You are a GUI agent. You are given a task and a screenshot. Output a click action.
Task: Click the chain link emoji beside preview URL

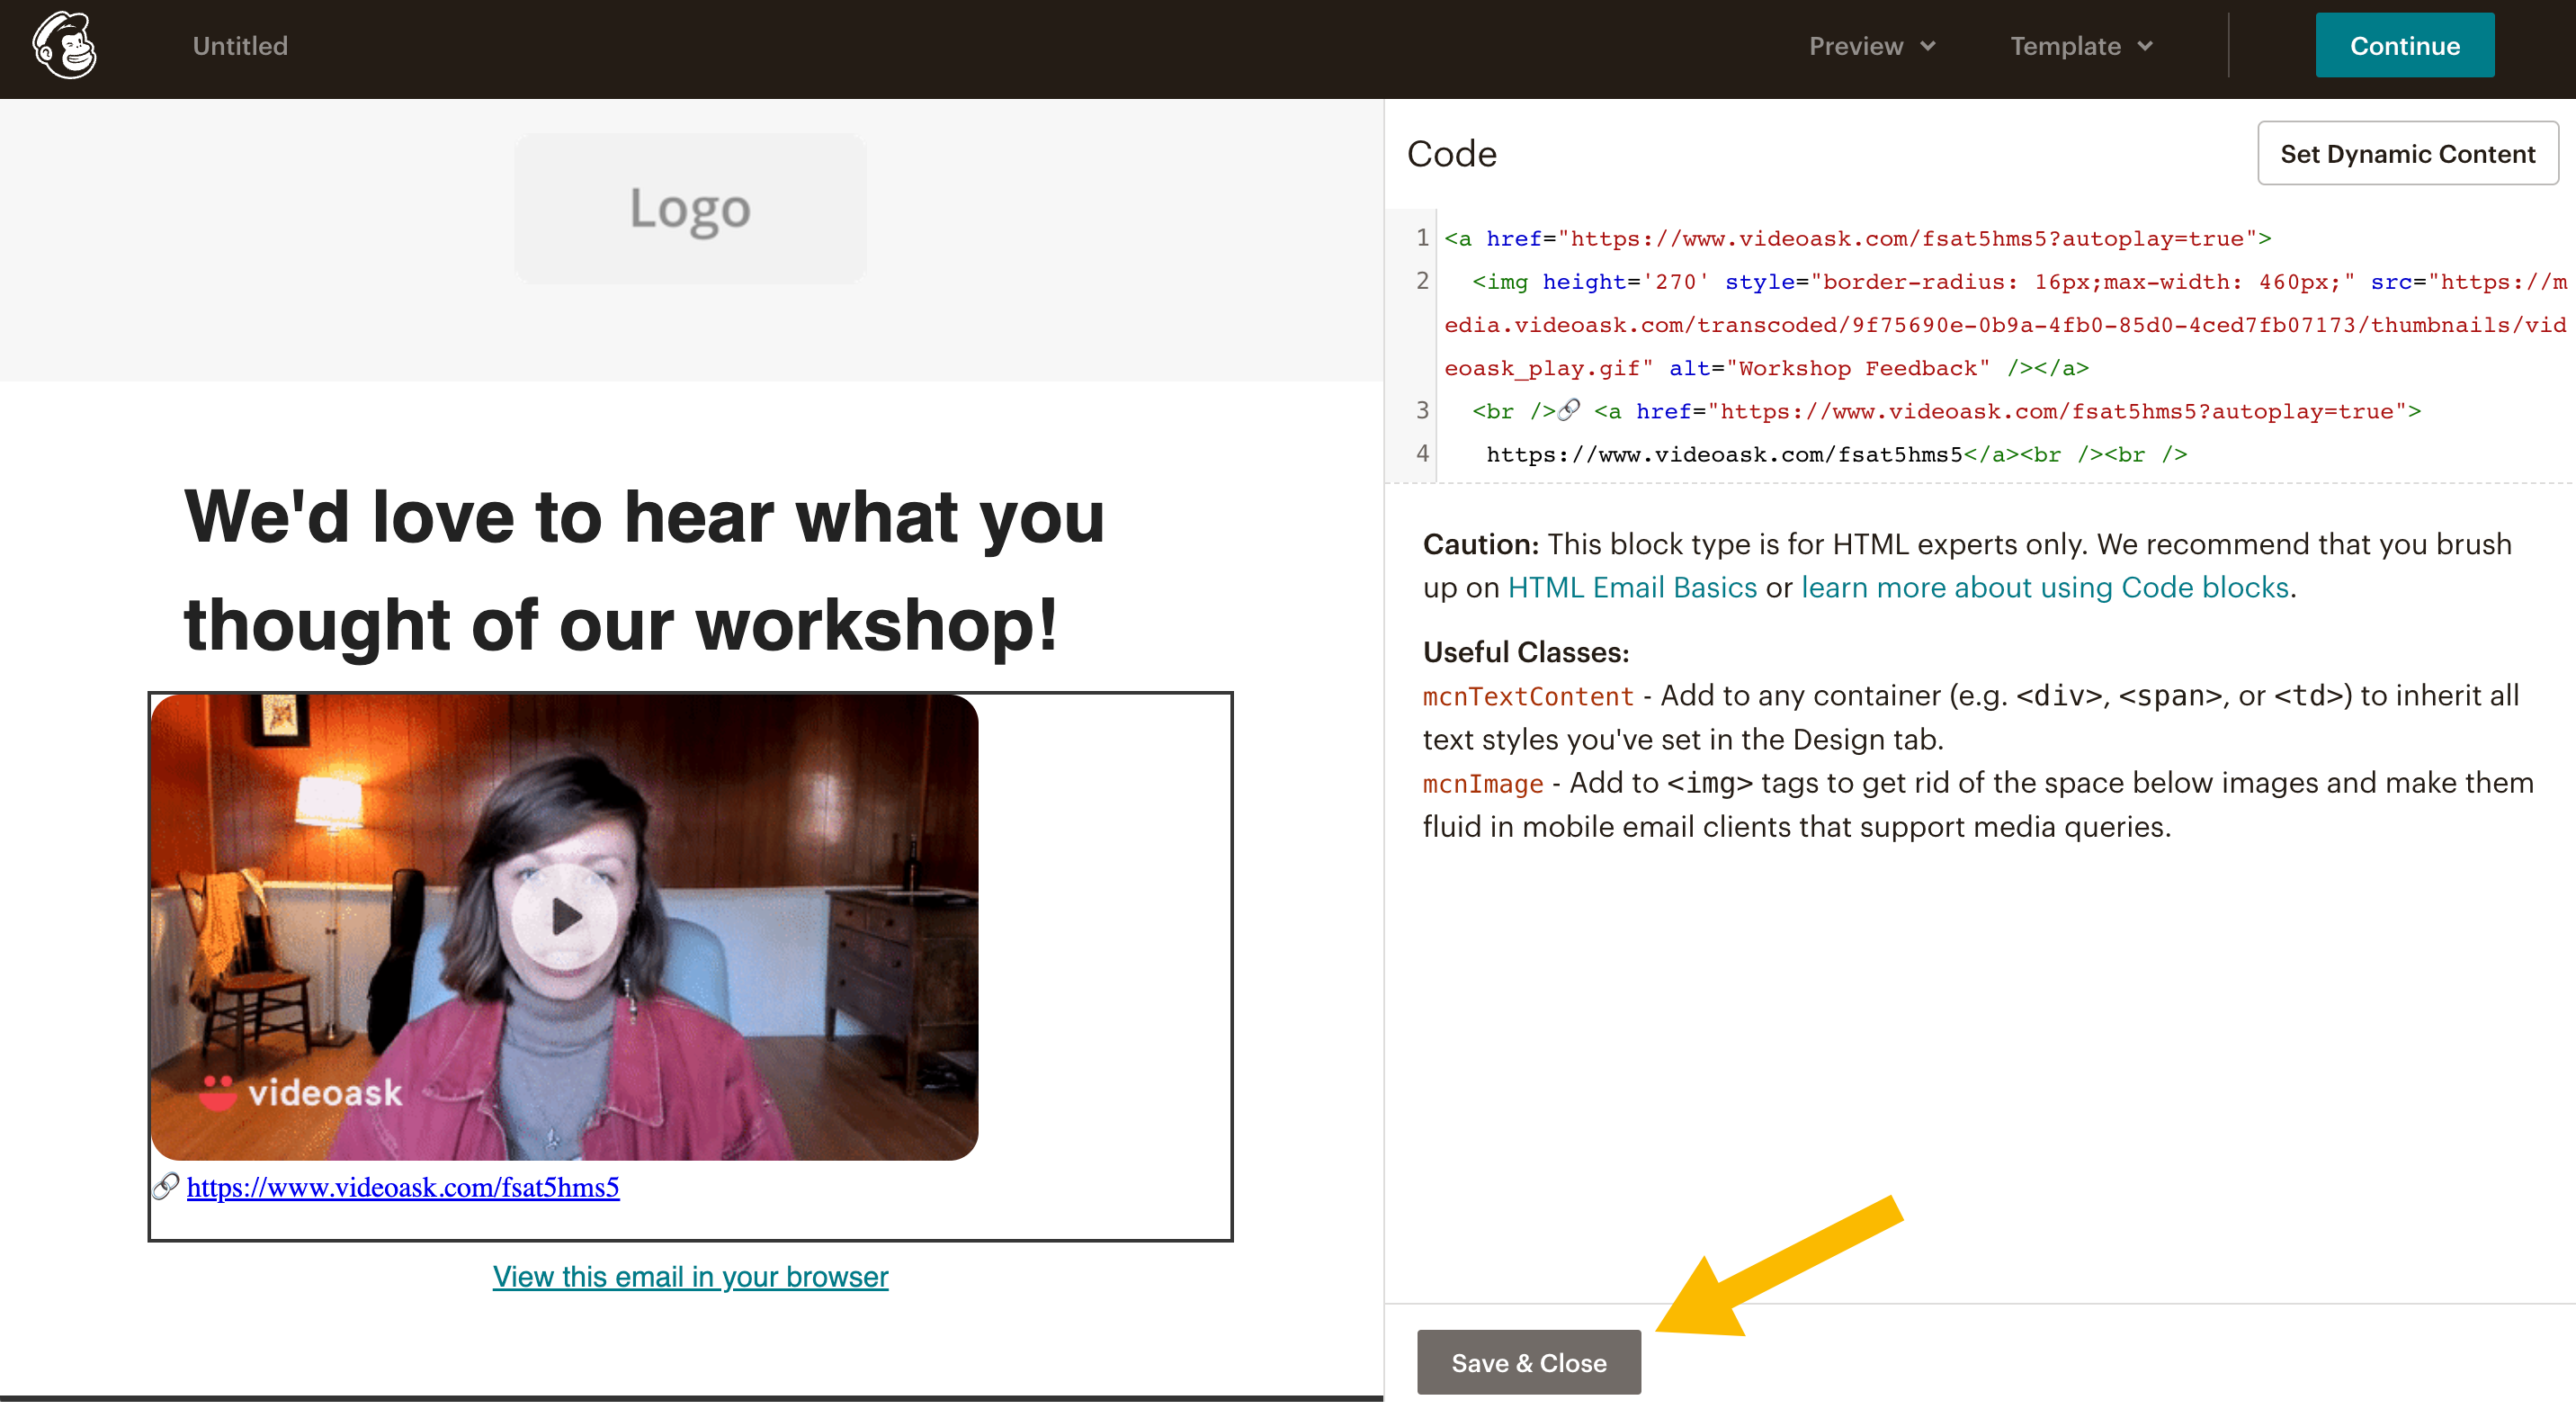coord(166,1187)
